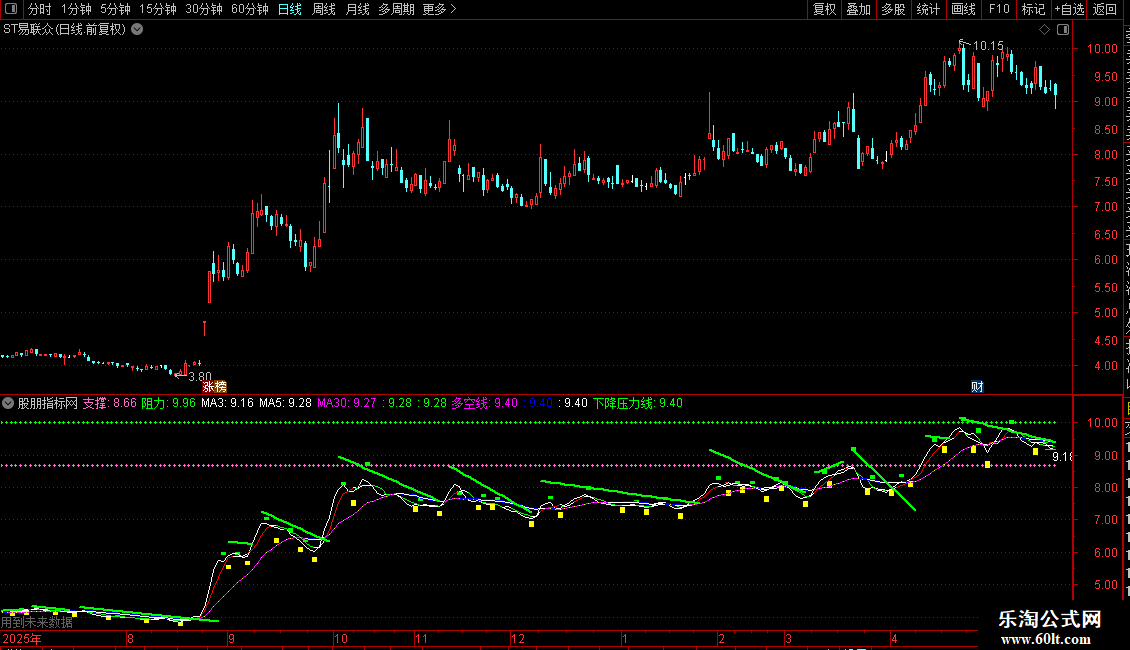Add stock with +自选 button
Screen dimensions: 1130x650
click(x=1069, y=9)
